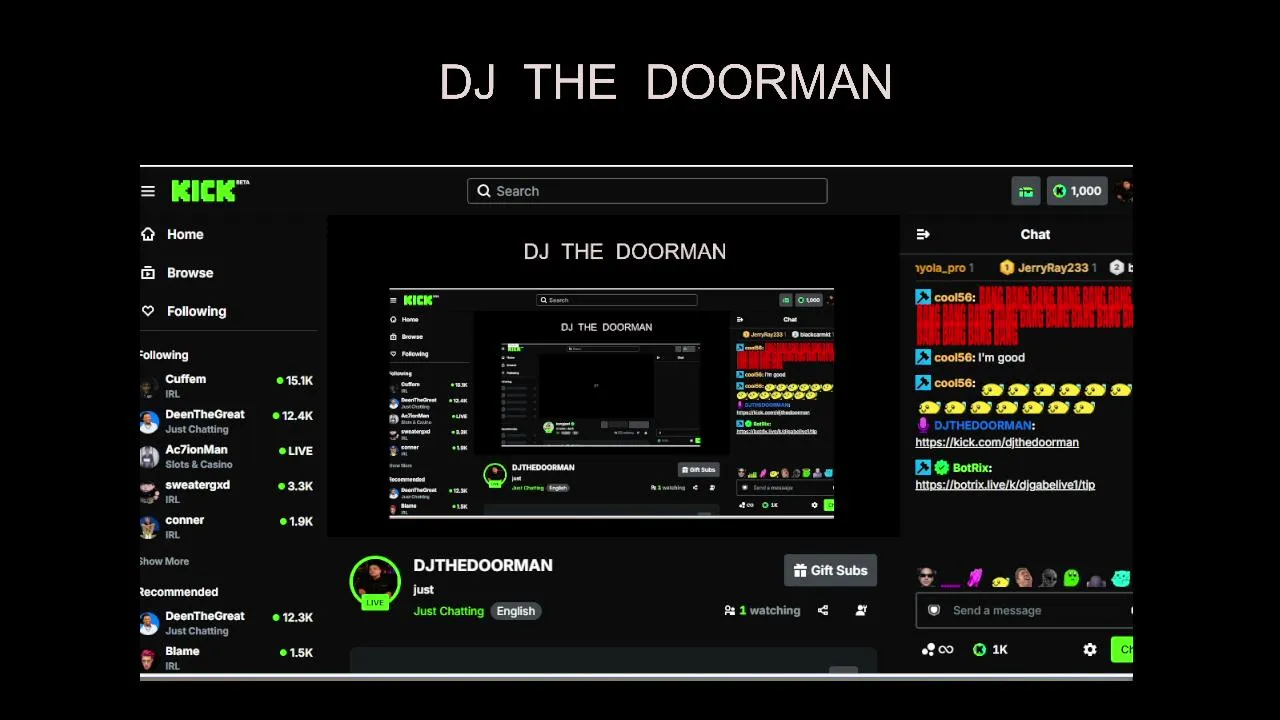Click the Recommended section heading

[179, 592]
